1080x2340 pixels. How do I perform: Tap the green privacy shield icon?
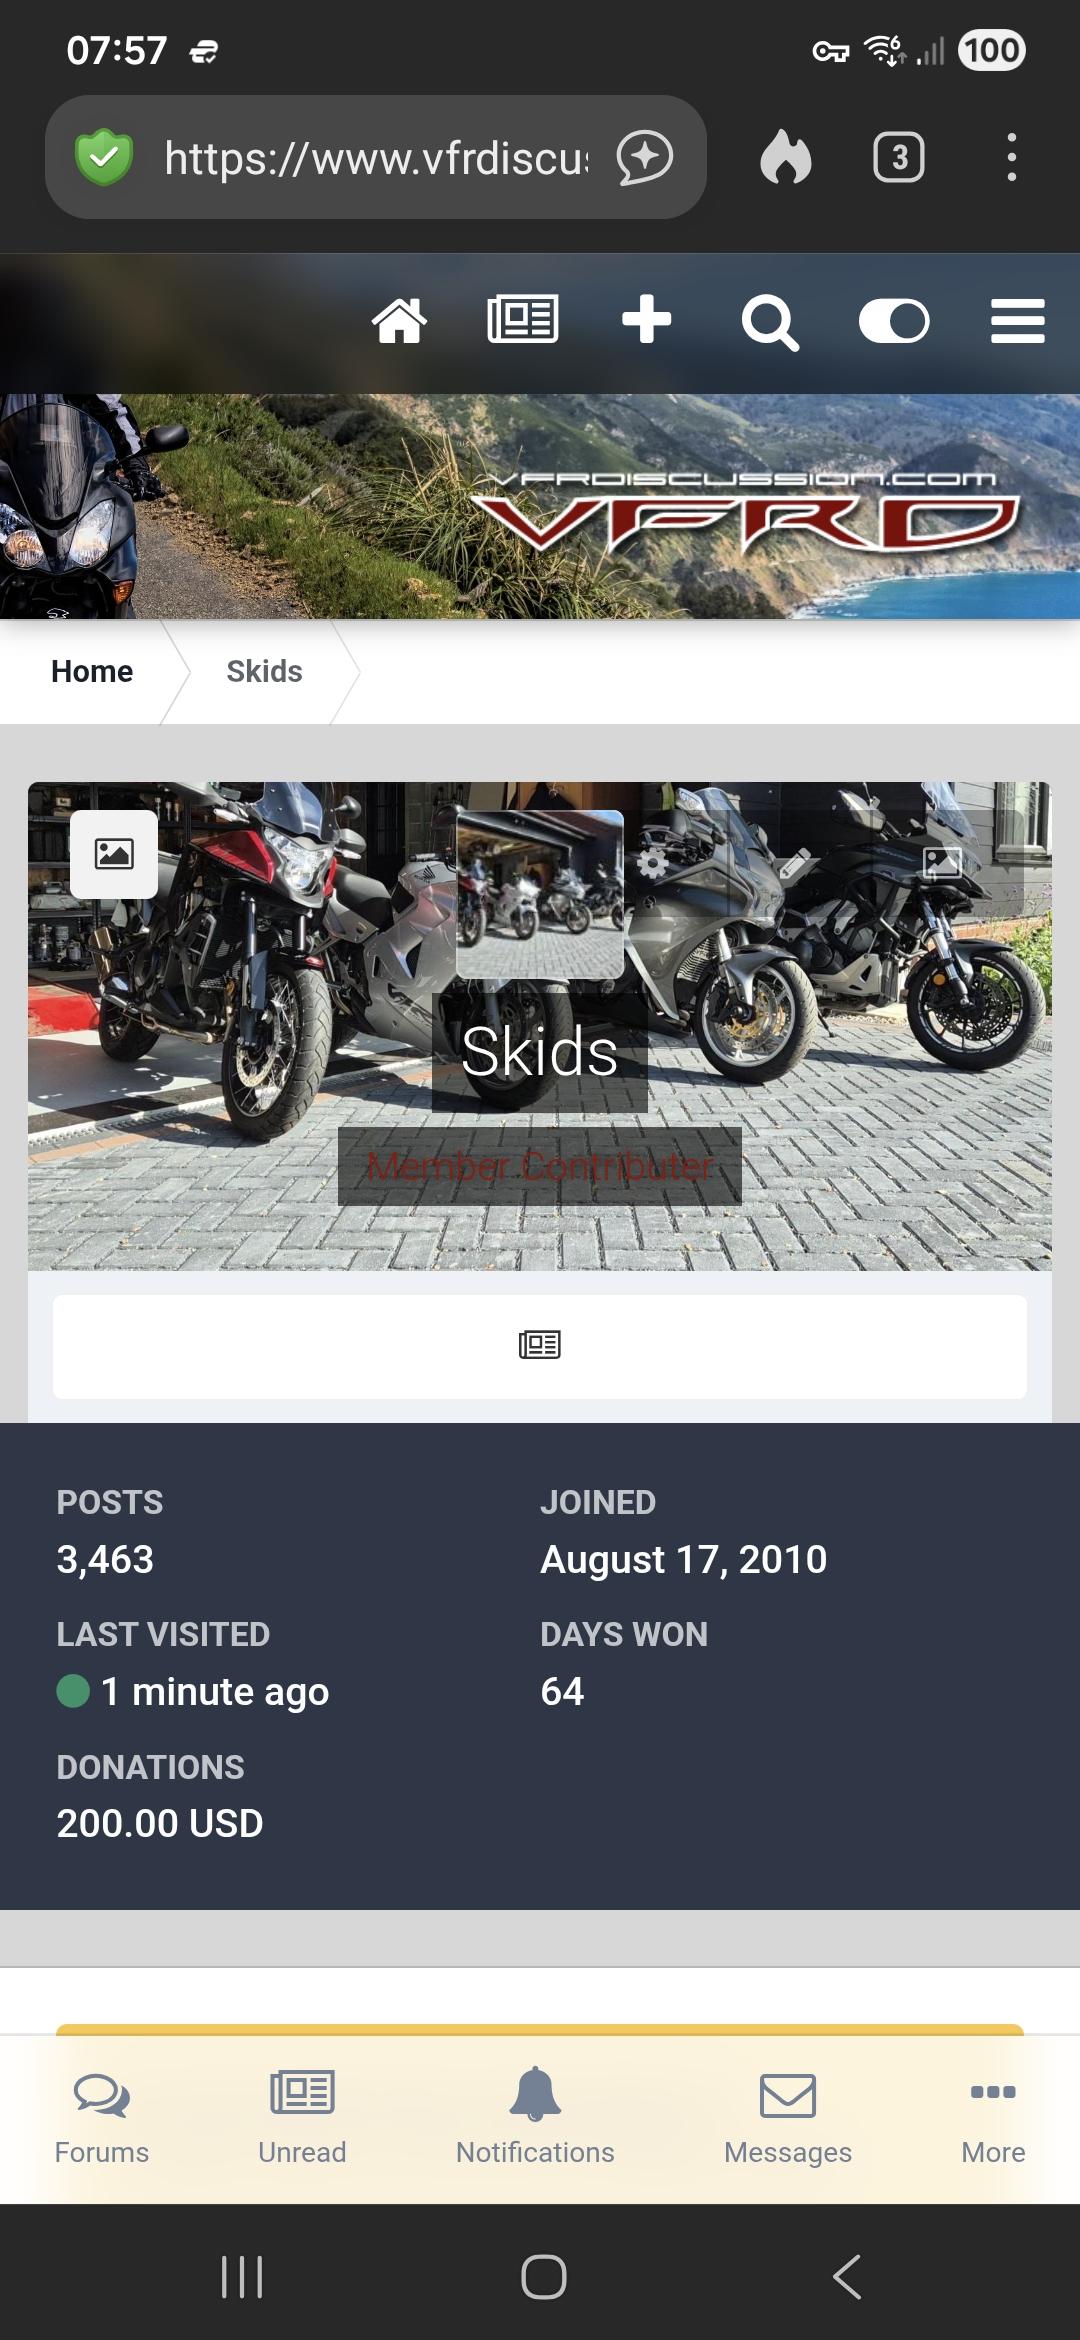click(x=104, y=157)
